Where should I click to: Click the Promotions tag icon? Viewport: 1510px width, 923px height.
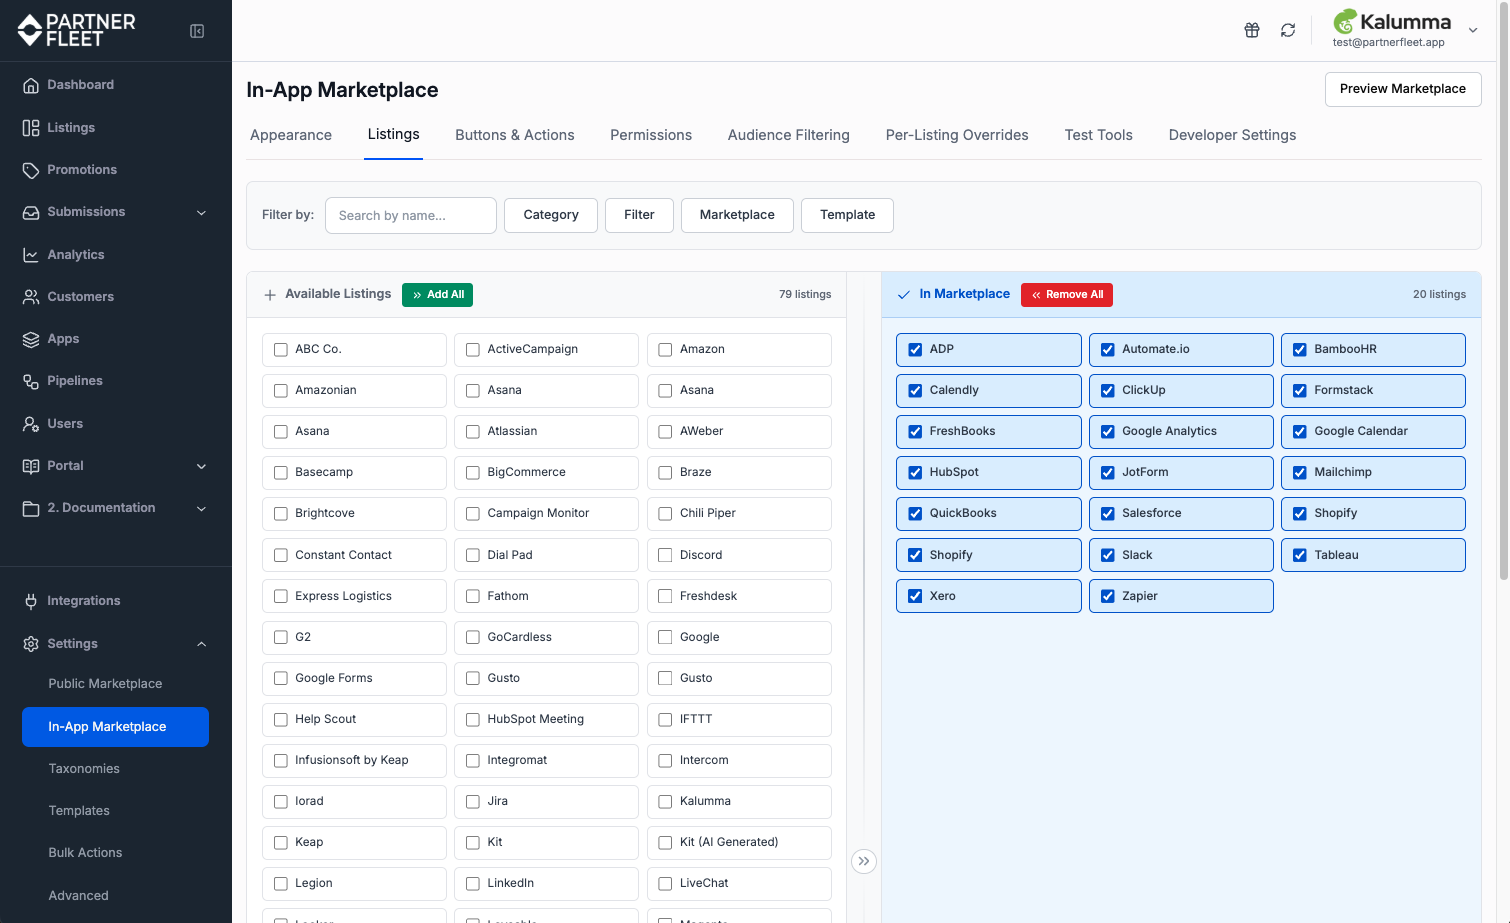tap(31, 170)
